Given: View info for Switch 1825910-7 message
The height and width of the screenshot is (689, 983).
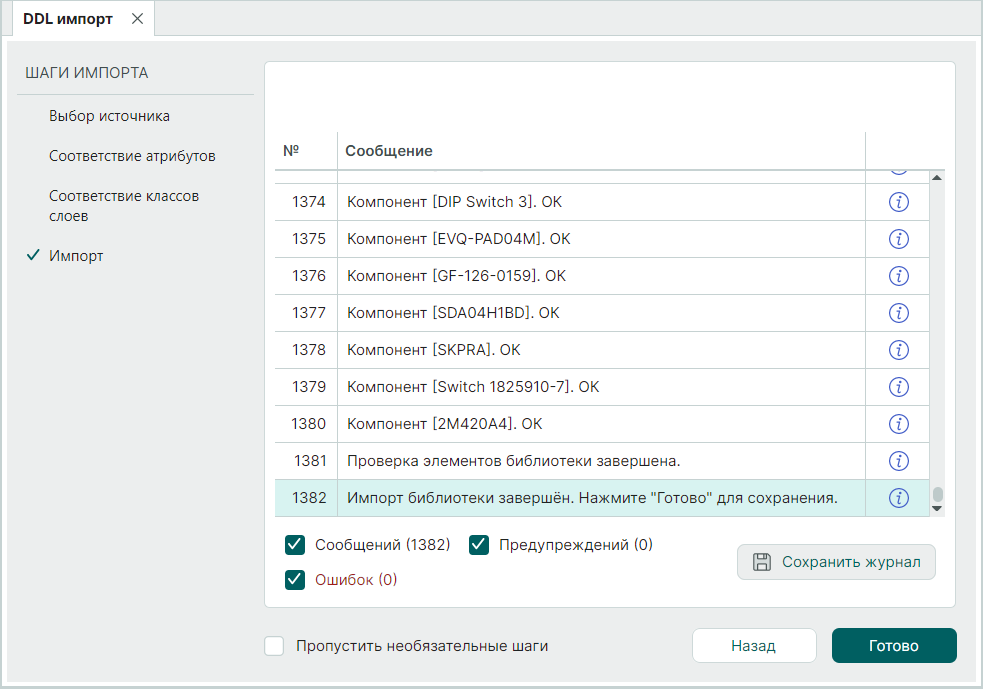Looking at the screenshot, I should tap(898, 387).
